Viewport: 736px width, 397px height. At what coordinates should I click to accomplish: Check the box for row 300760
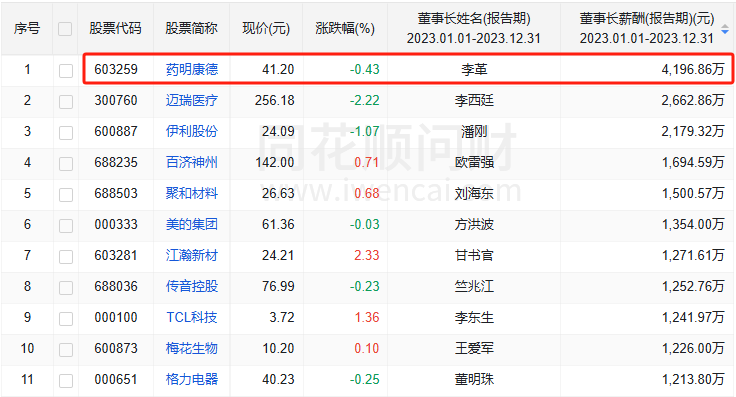point(66,102)
